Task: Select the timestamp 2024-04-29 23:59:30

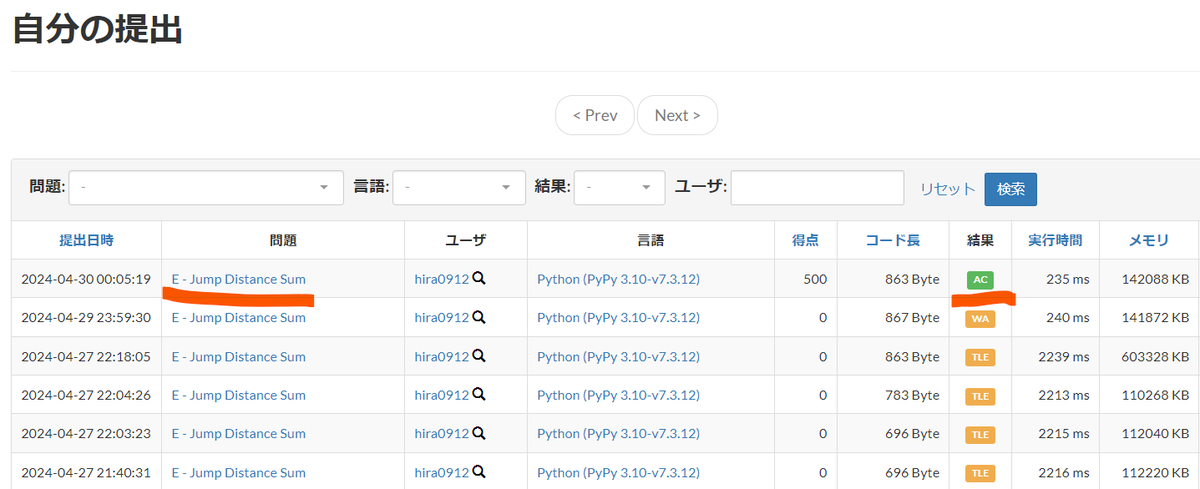Action: (86, 317)
